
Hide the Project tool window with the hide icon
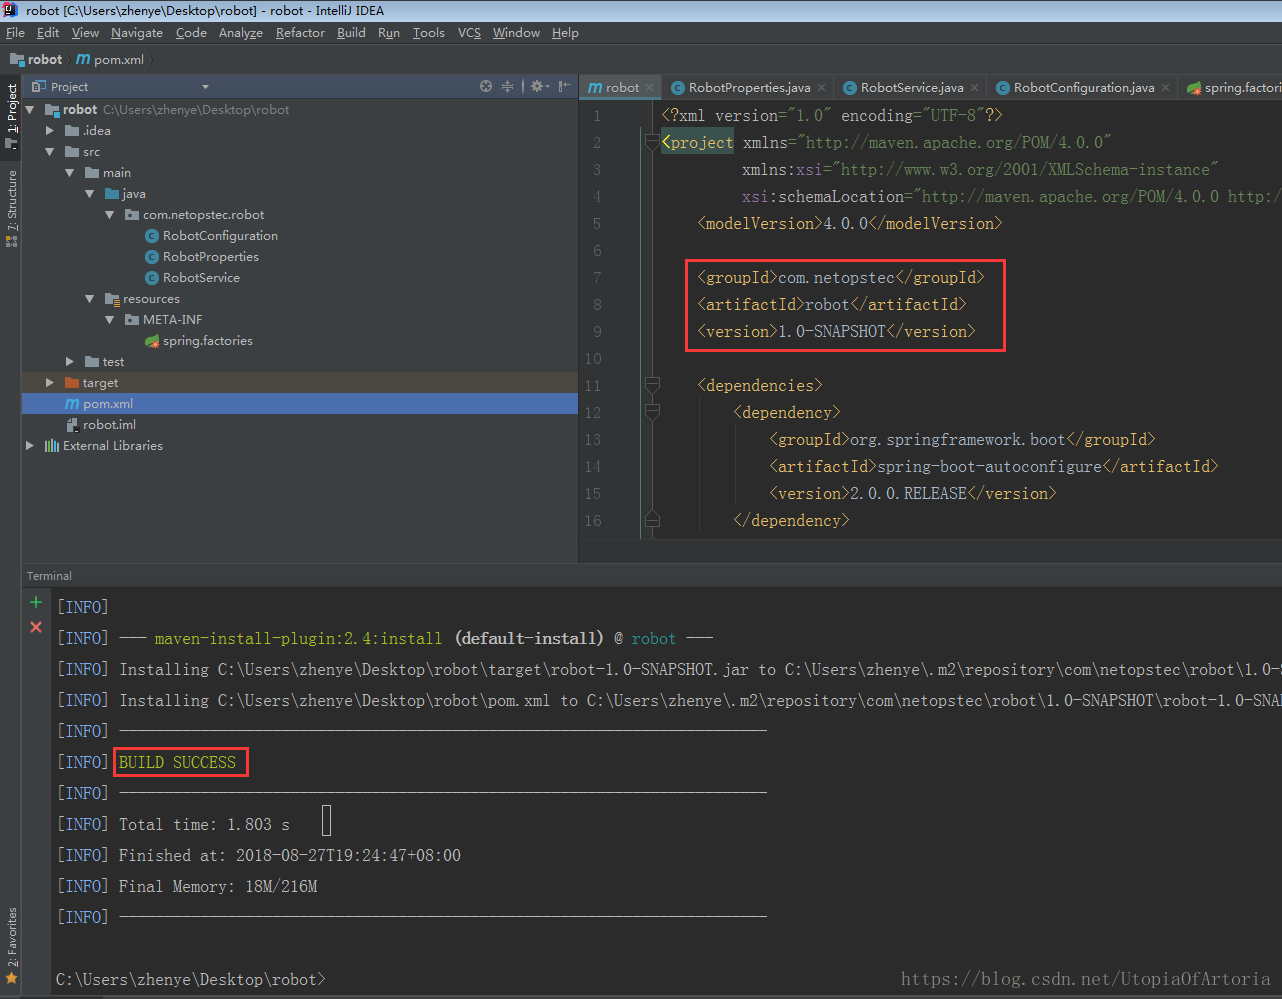click(565, 86)
